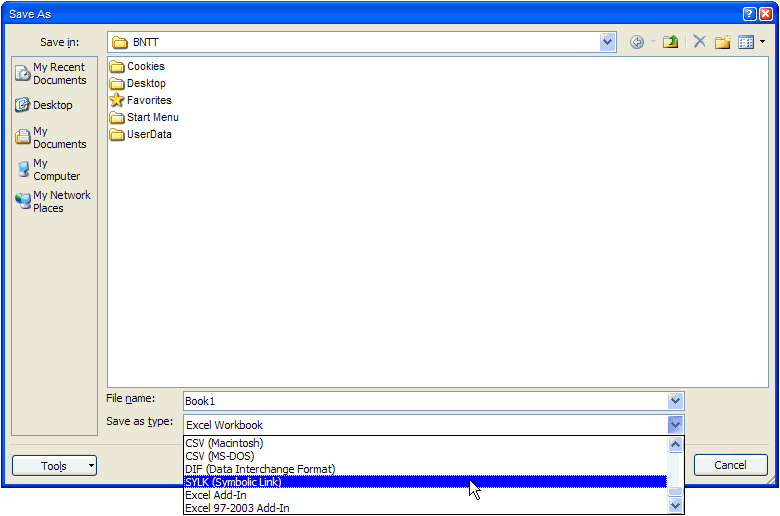Viewport: 780px width, 516px height.
Task: Click the Back arrow icon
Action: coord(637,42)
